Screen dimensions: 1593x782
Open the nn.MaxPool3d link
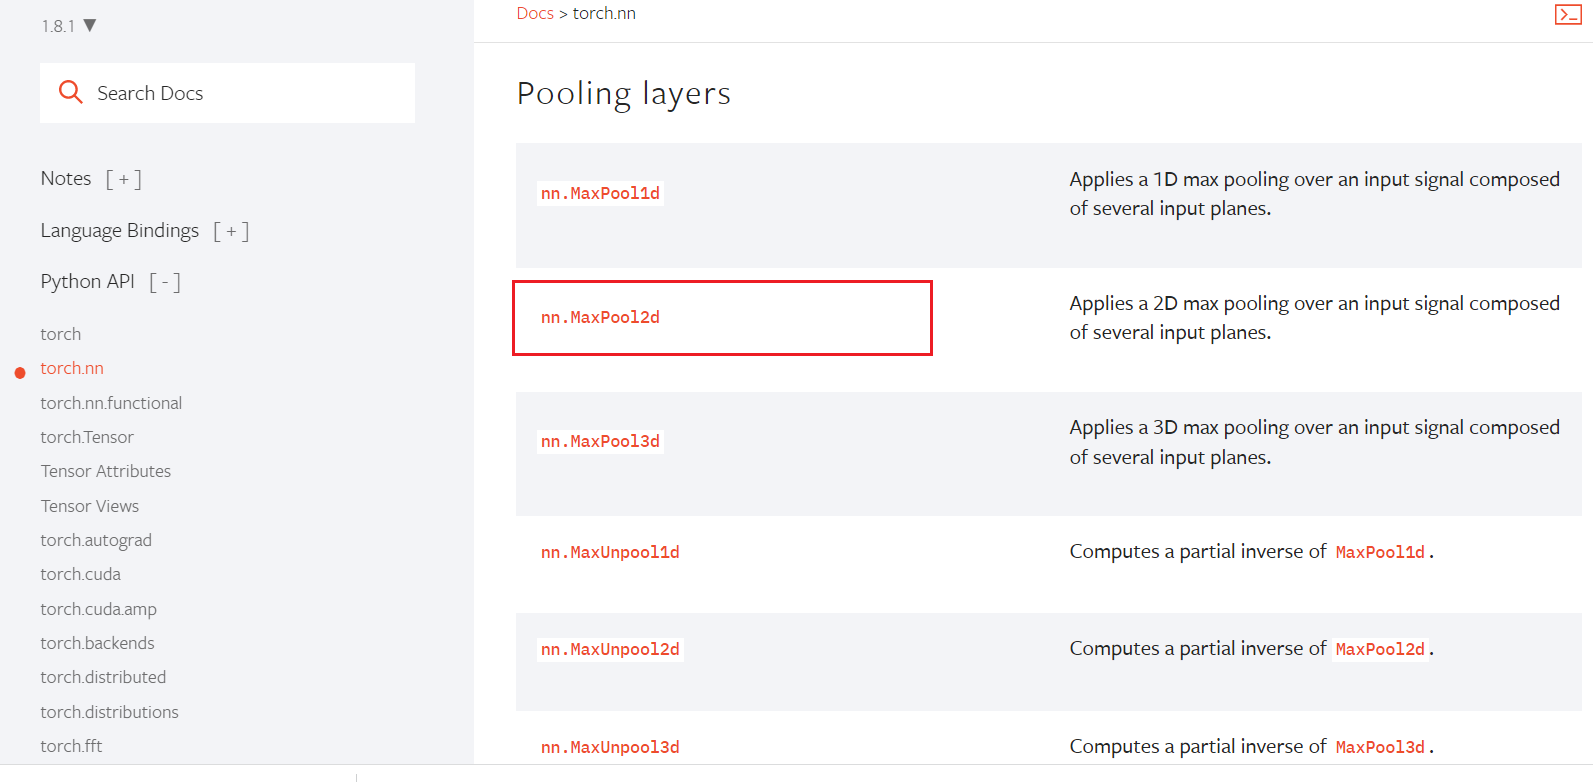600,441
